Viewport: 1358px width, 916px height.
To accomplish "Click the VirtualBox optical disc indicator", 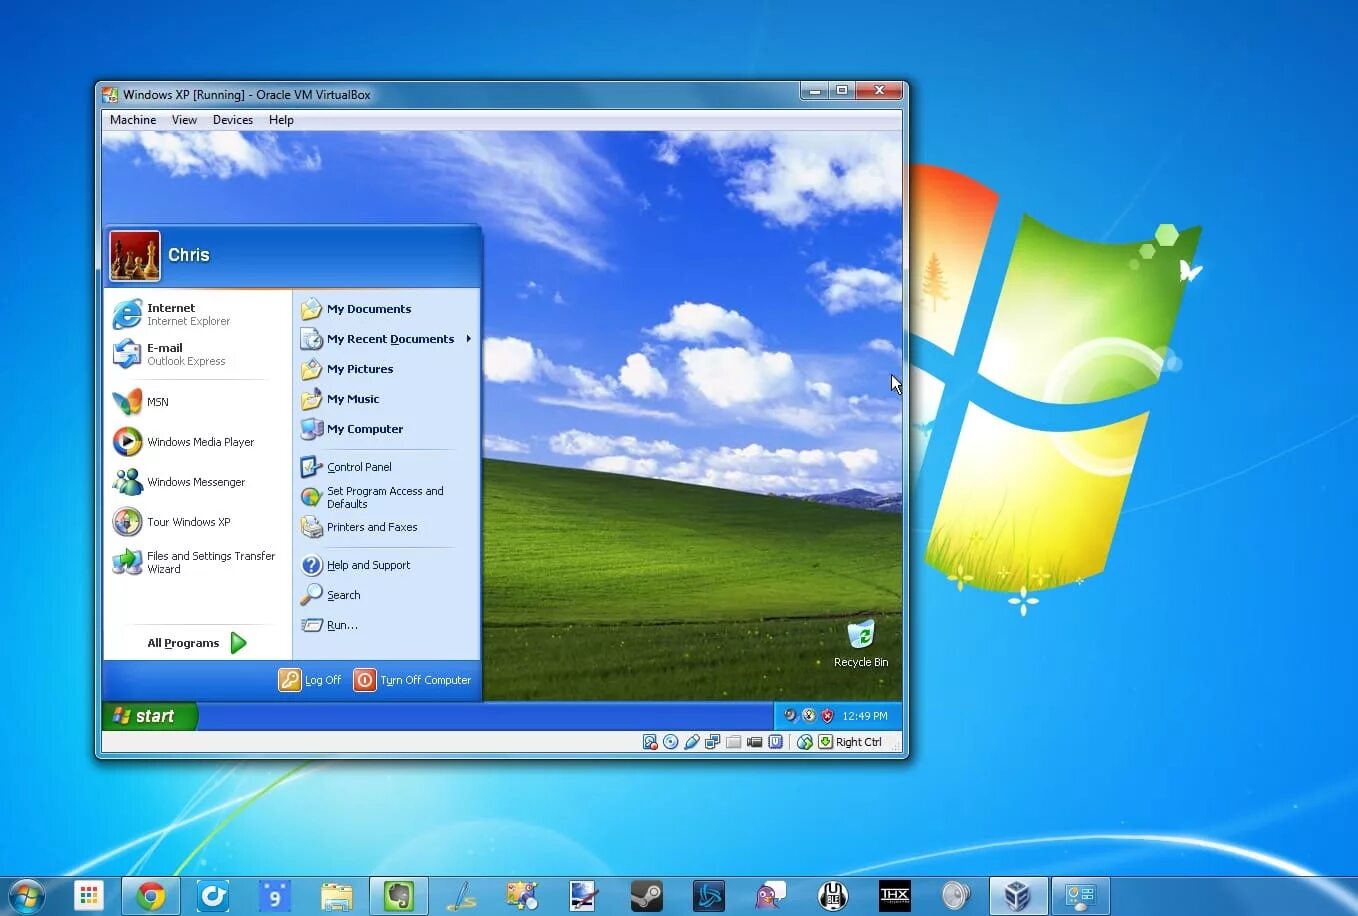I will pos(671,742).
